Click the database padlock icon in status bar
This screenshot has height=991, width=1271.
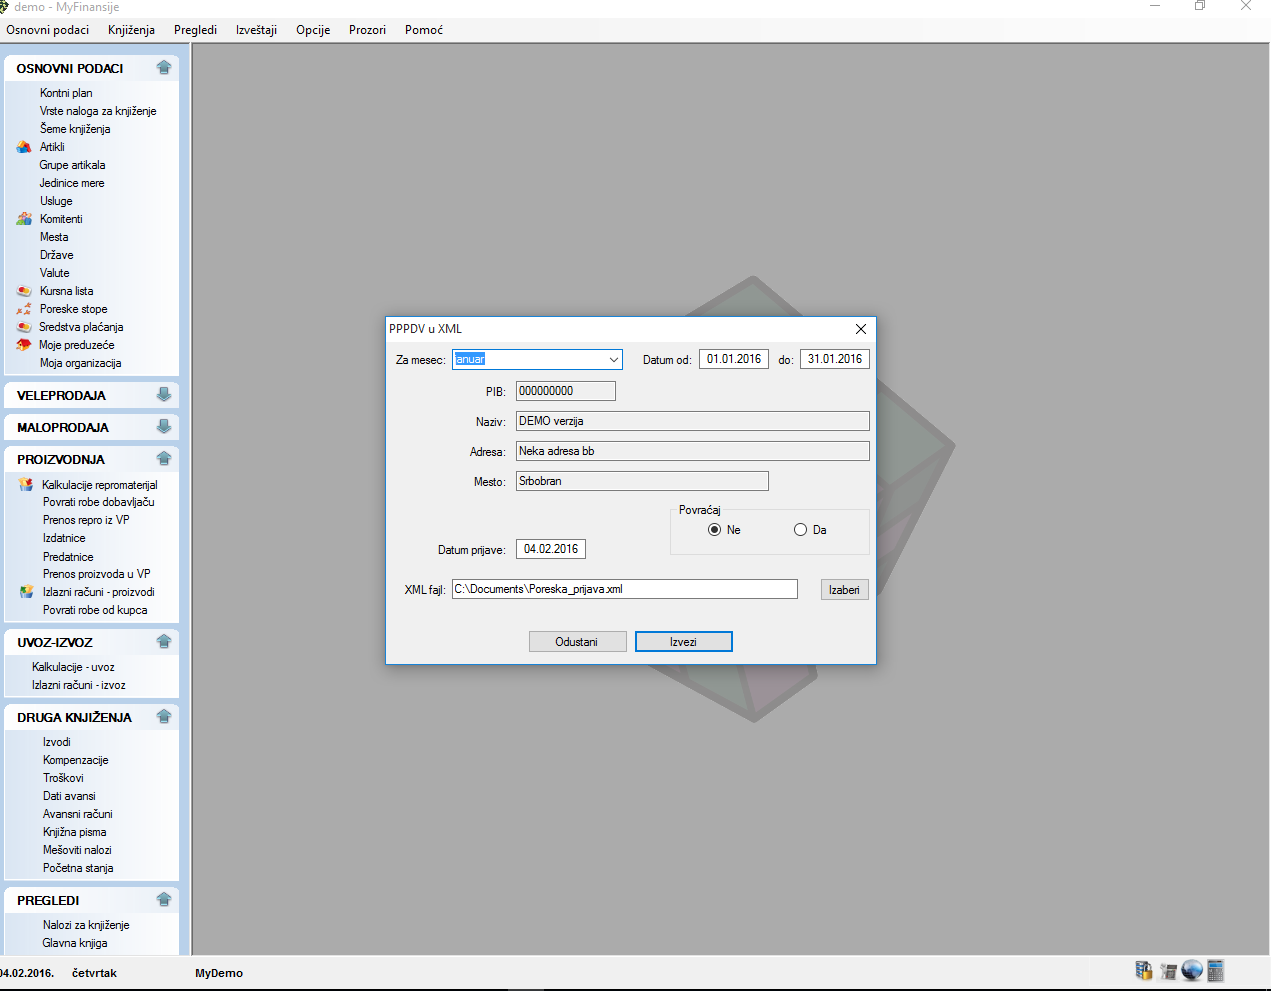coord(1144,970)
